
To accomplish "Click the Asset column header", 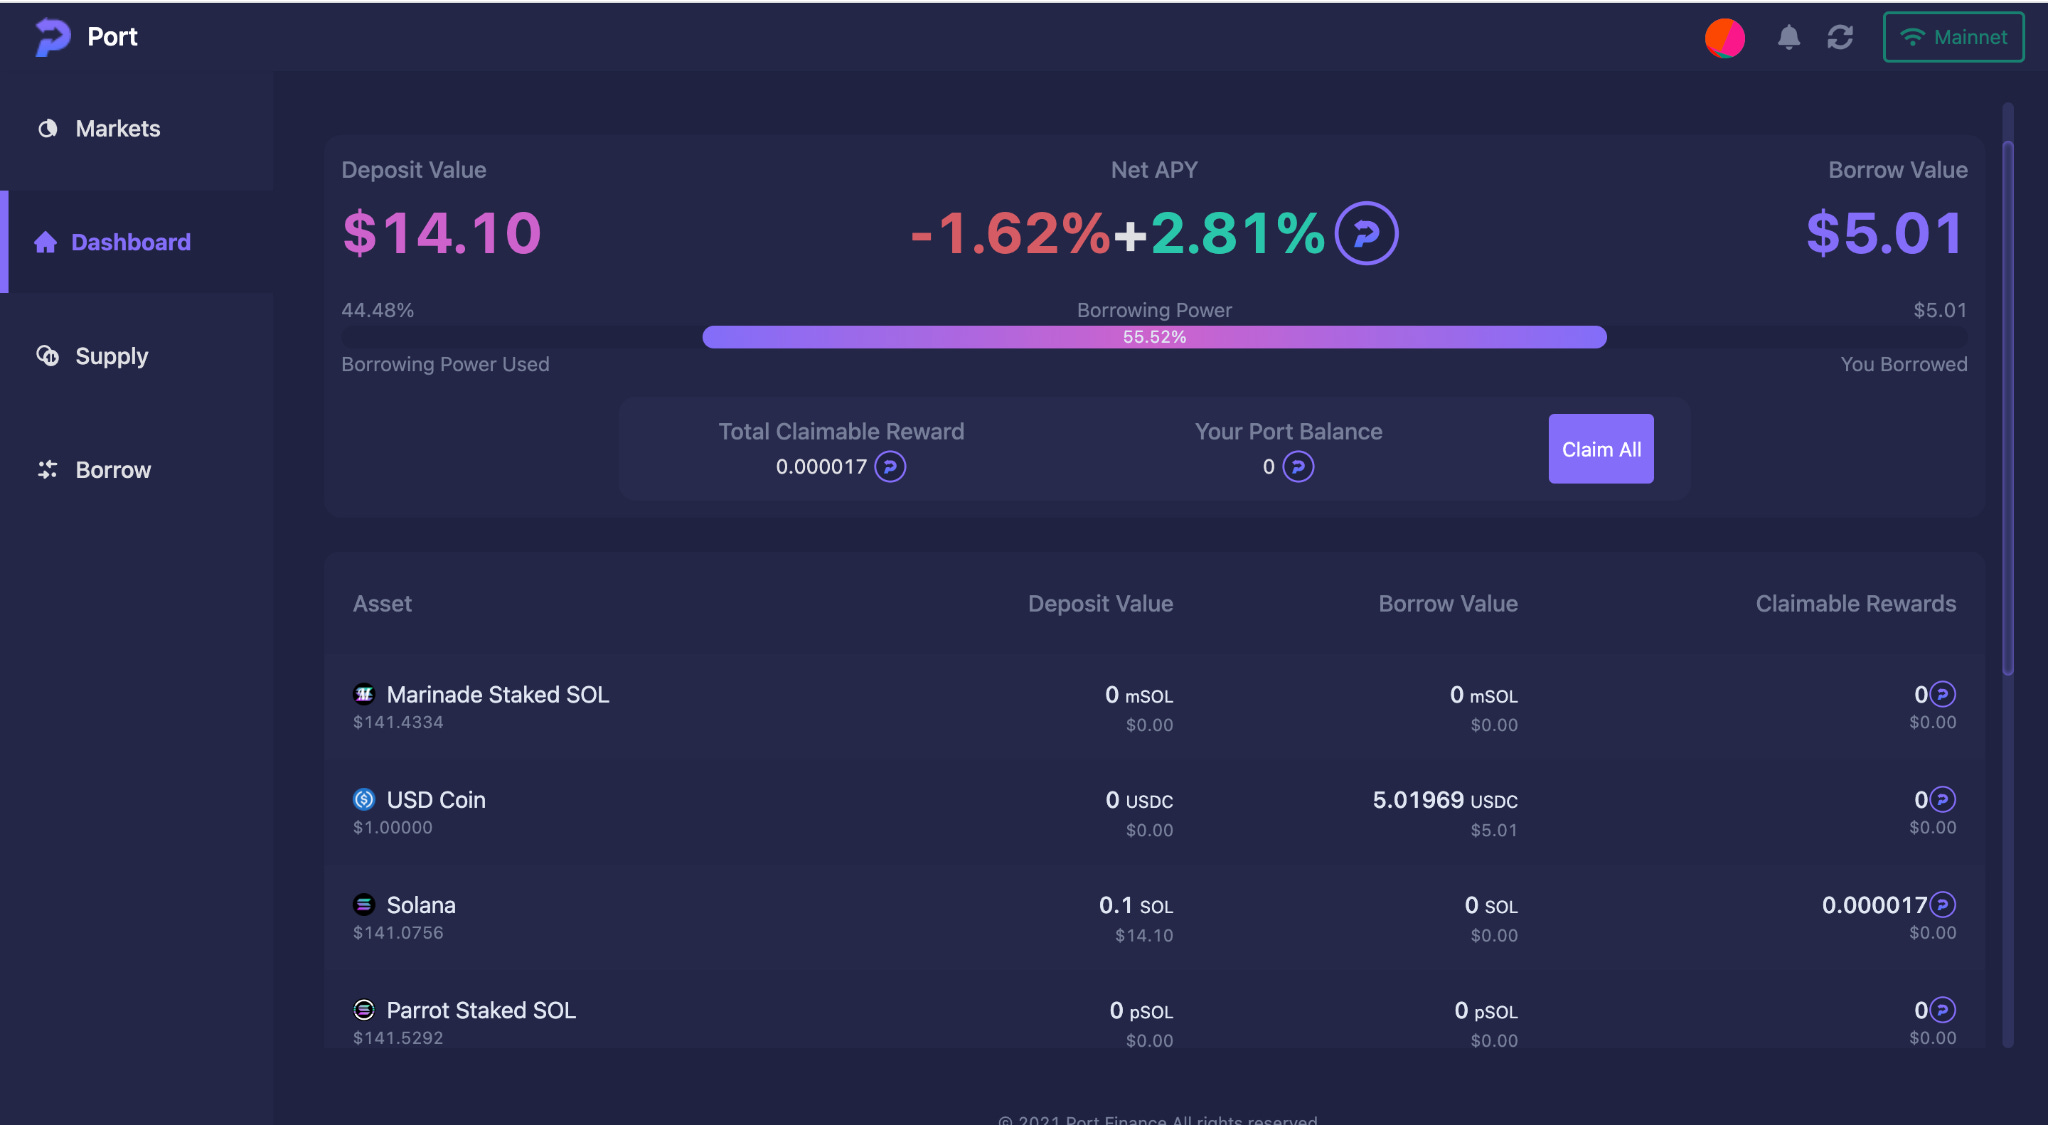I will click(x=382, y=604).
